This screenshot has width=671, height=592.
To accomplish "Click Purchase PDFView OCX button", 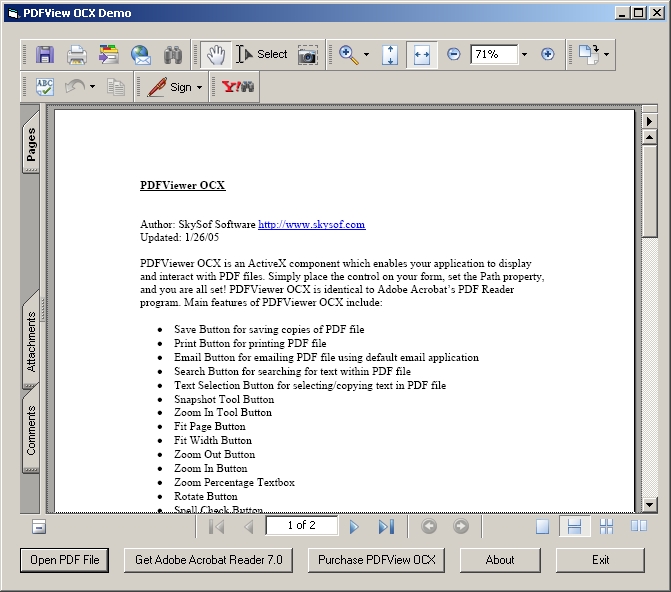I will click(x=376, y=560).
